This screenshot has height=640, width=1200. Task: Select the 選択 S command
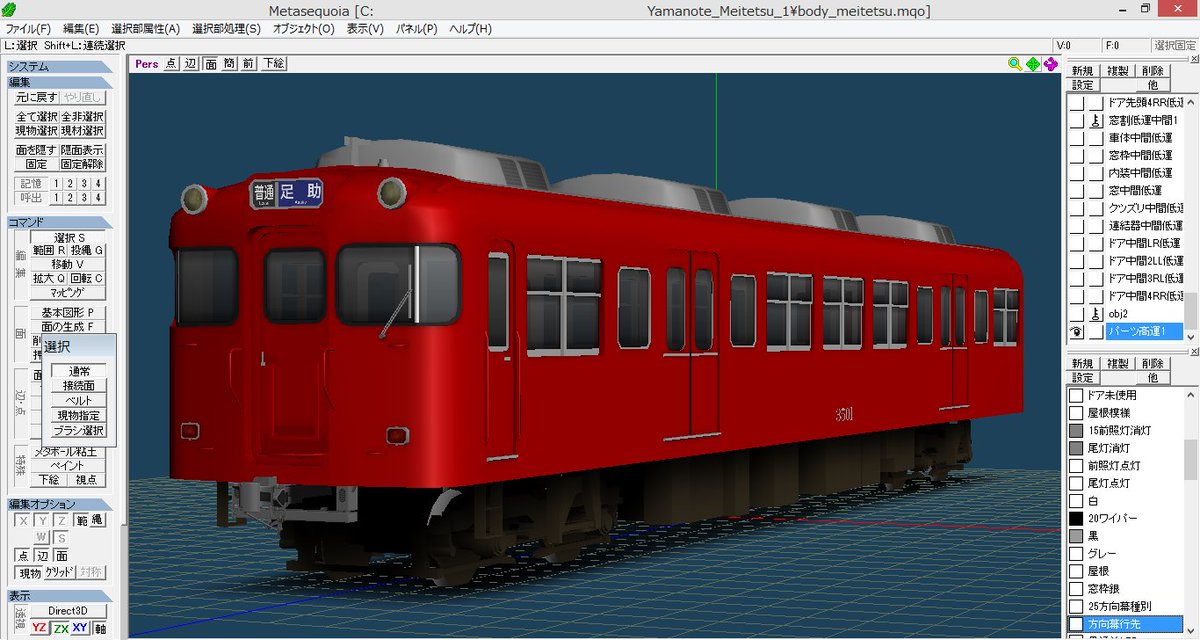point(69,237)
